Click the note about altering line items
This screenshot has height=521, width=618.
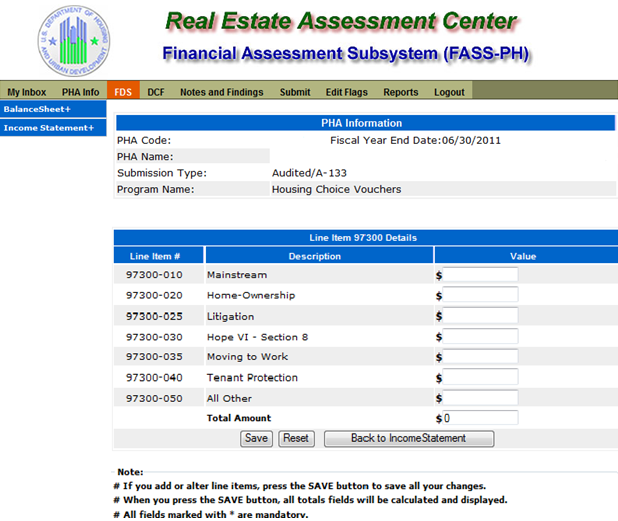click(300, 486)
